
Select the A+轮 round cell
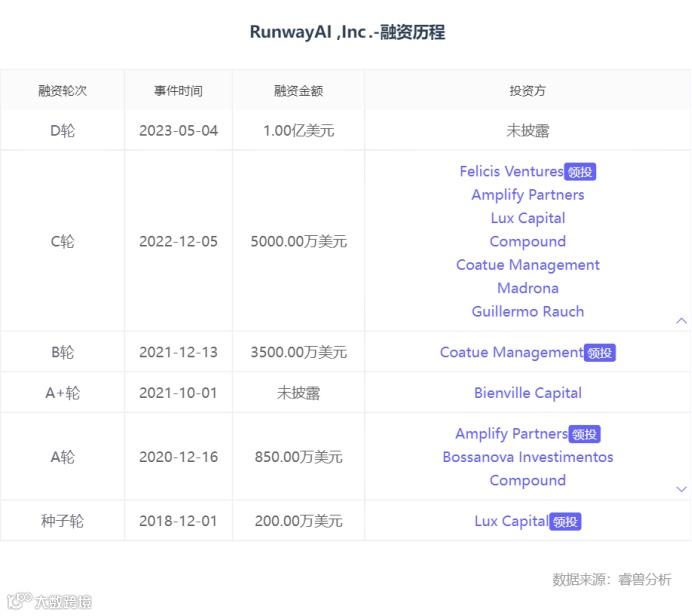(x=62, y=393)
